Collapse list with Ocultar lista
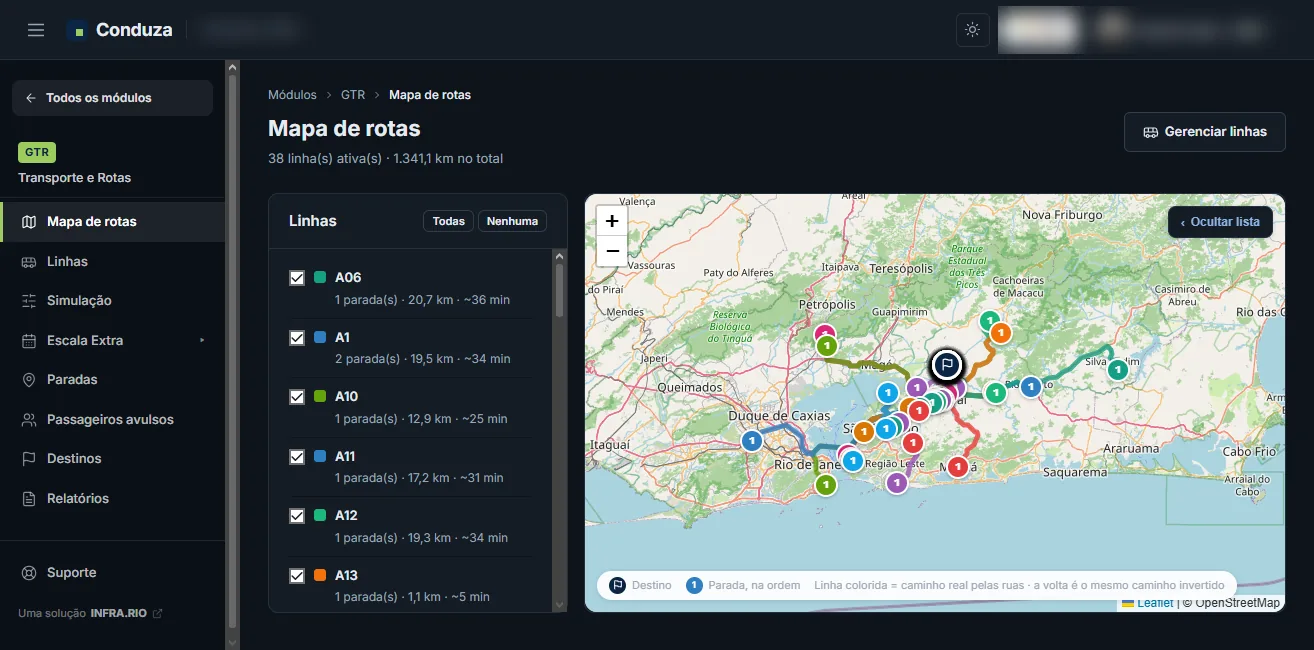The height and width of the screenshot is (650, 1314). (x=1220, y=222)
